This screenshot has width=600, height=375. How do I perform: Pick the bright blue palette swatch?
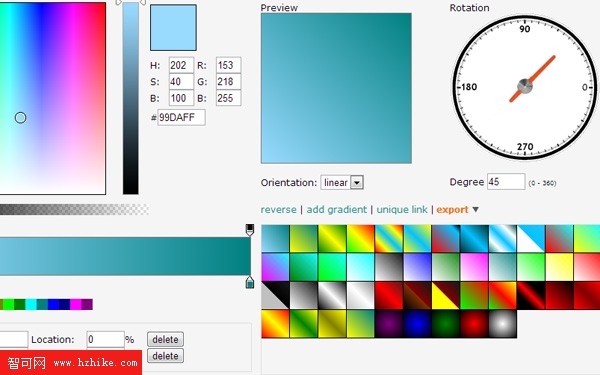(53, 304)
